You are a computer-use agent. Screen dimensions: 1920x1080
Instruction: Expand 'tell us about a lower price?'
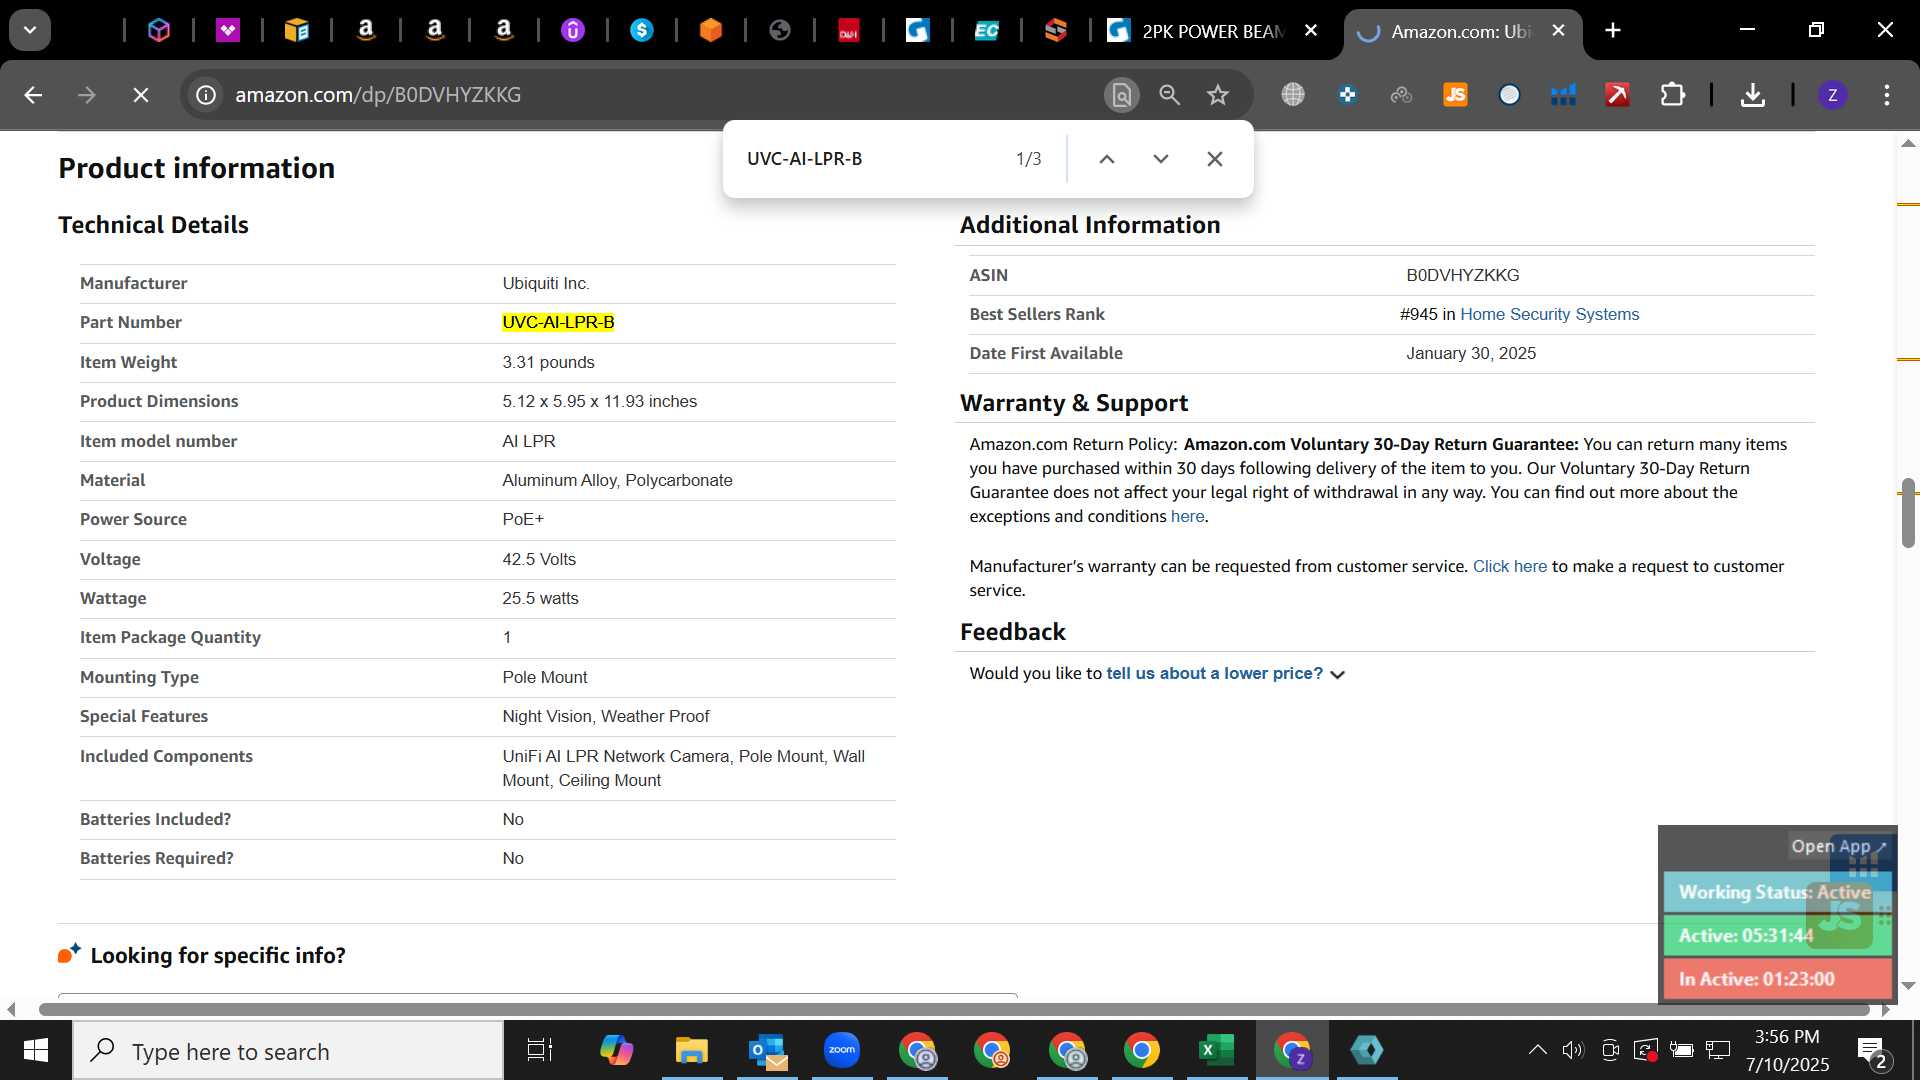point(1225,674)
